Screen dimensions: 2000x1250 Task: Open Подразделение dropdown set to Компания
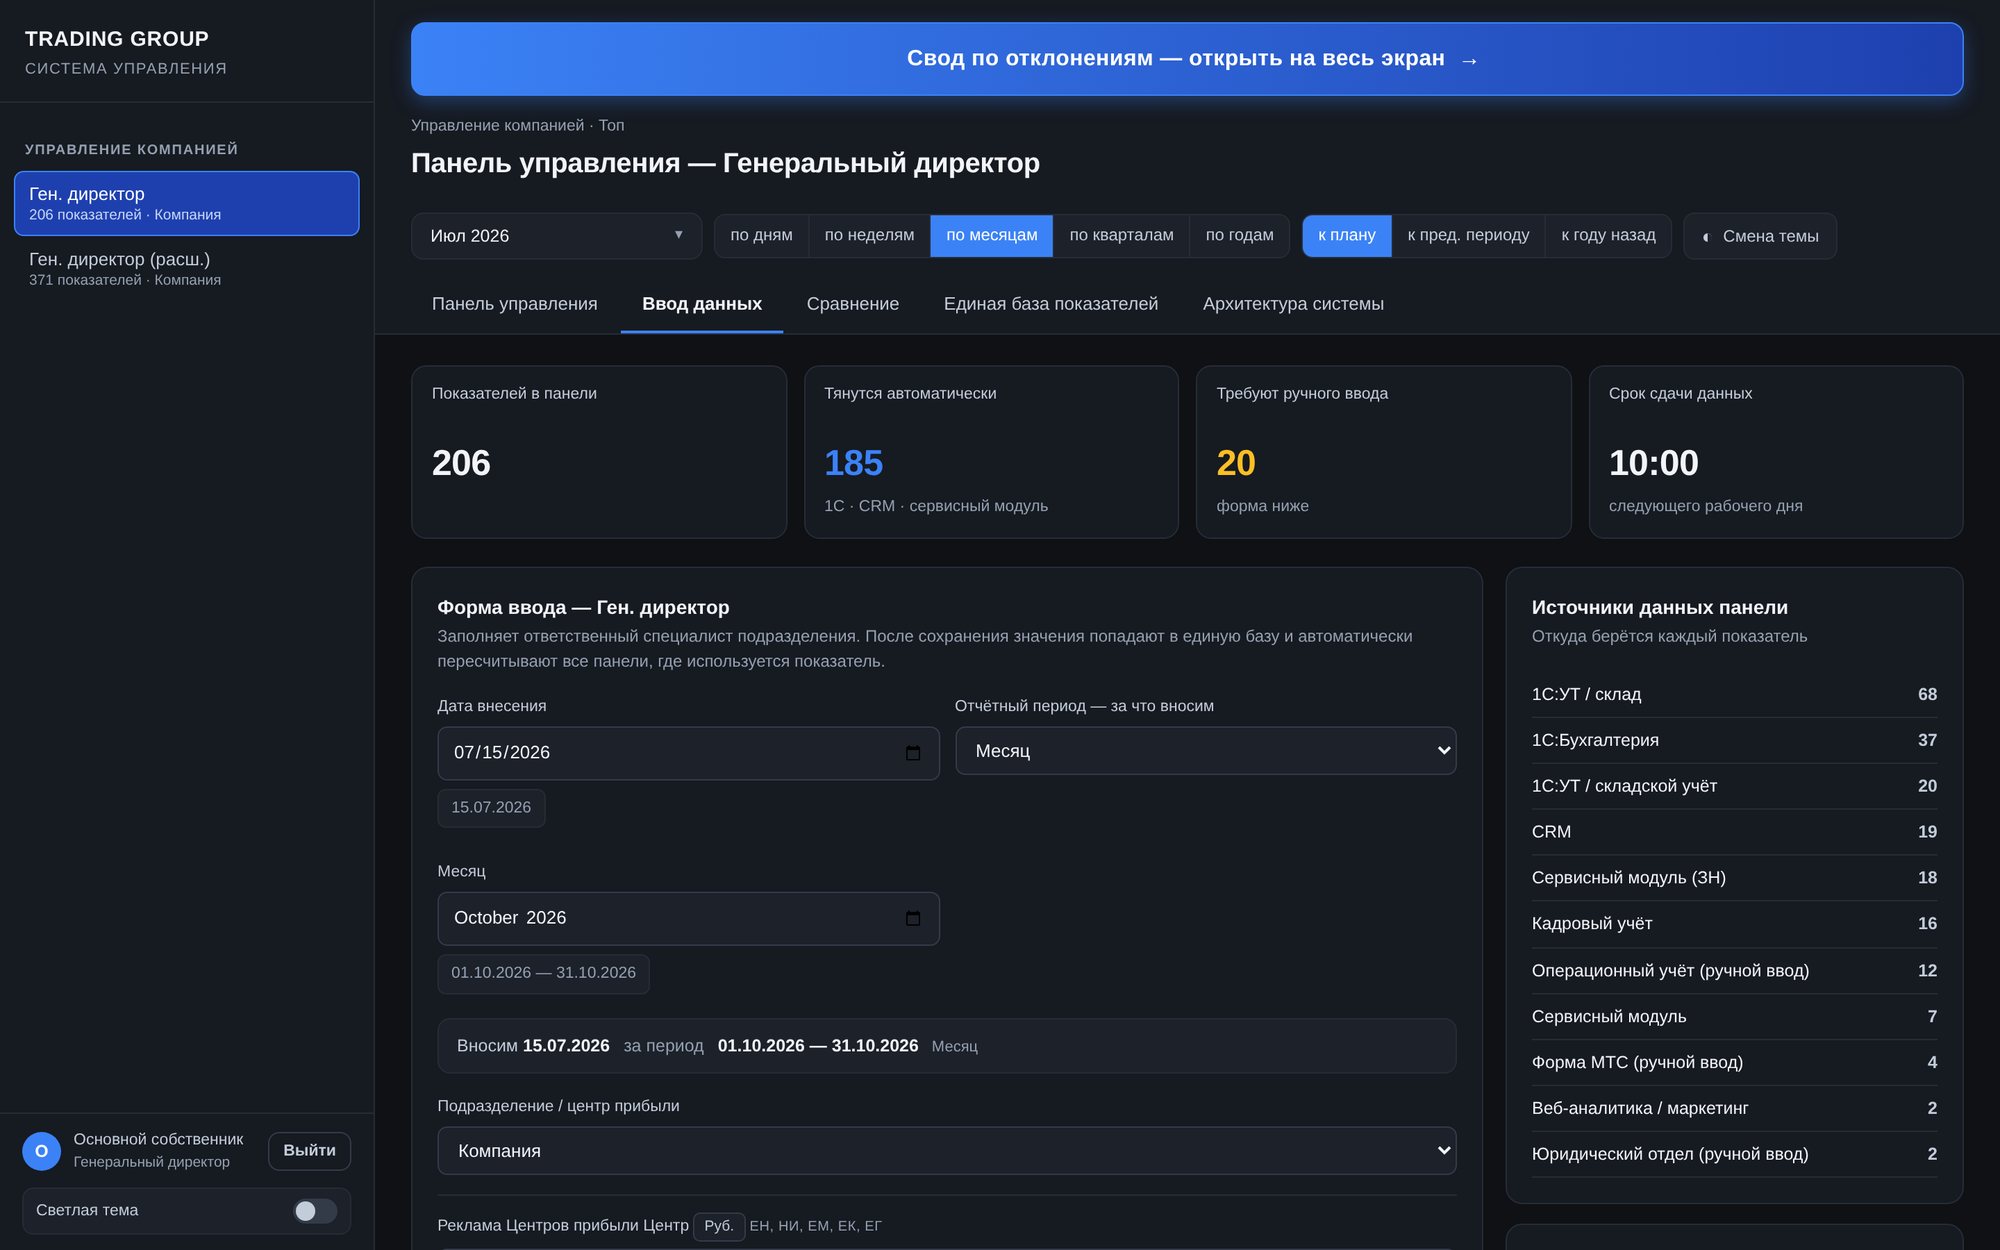point(946,1151)
